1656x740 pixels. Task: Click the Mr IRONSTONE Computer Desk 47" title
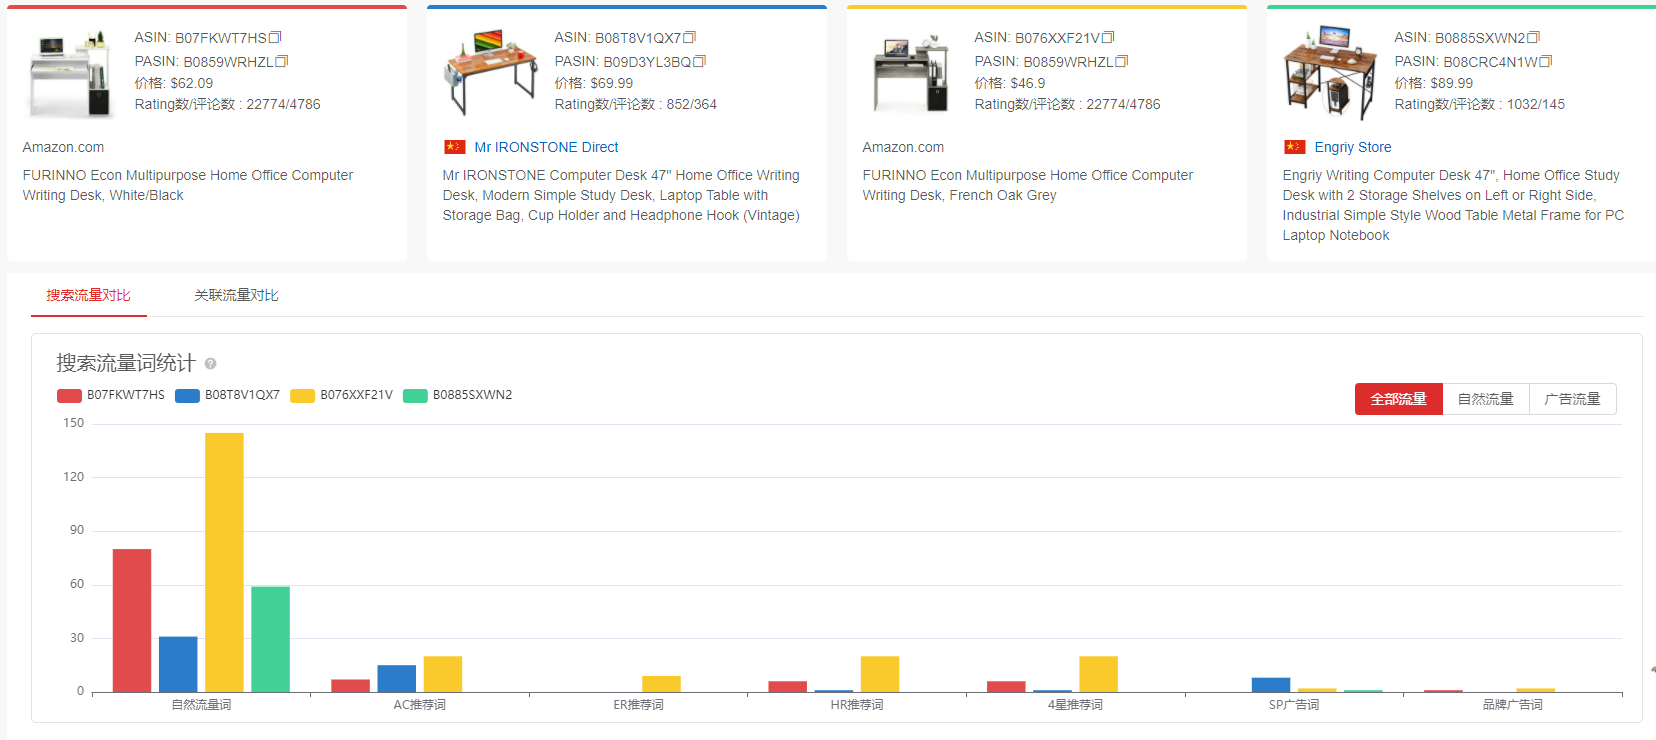(621, 195)
